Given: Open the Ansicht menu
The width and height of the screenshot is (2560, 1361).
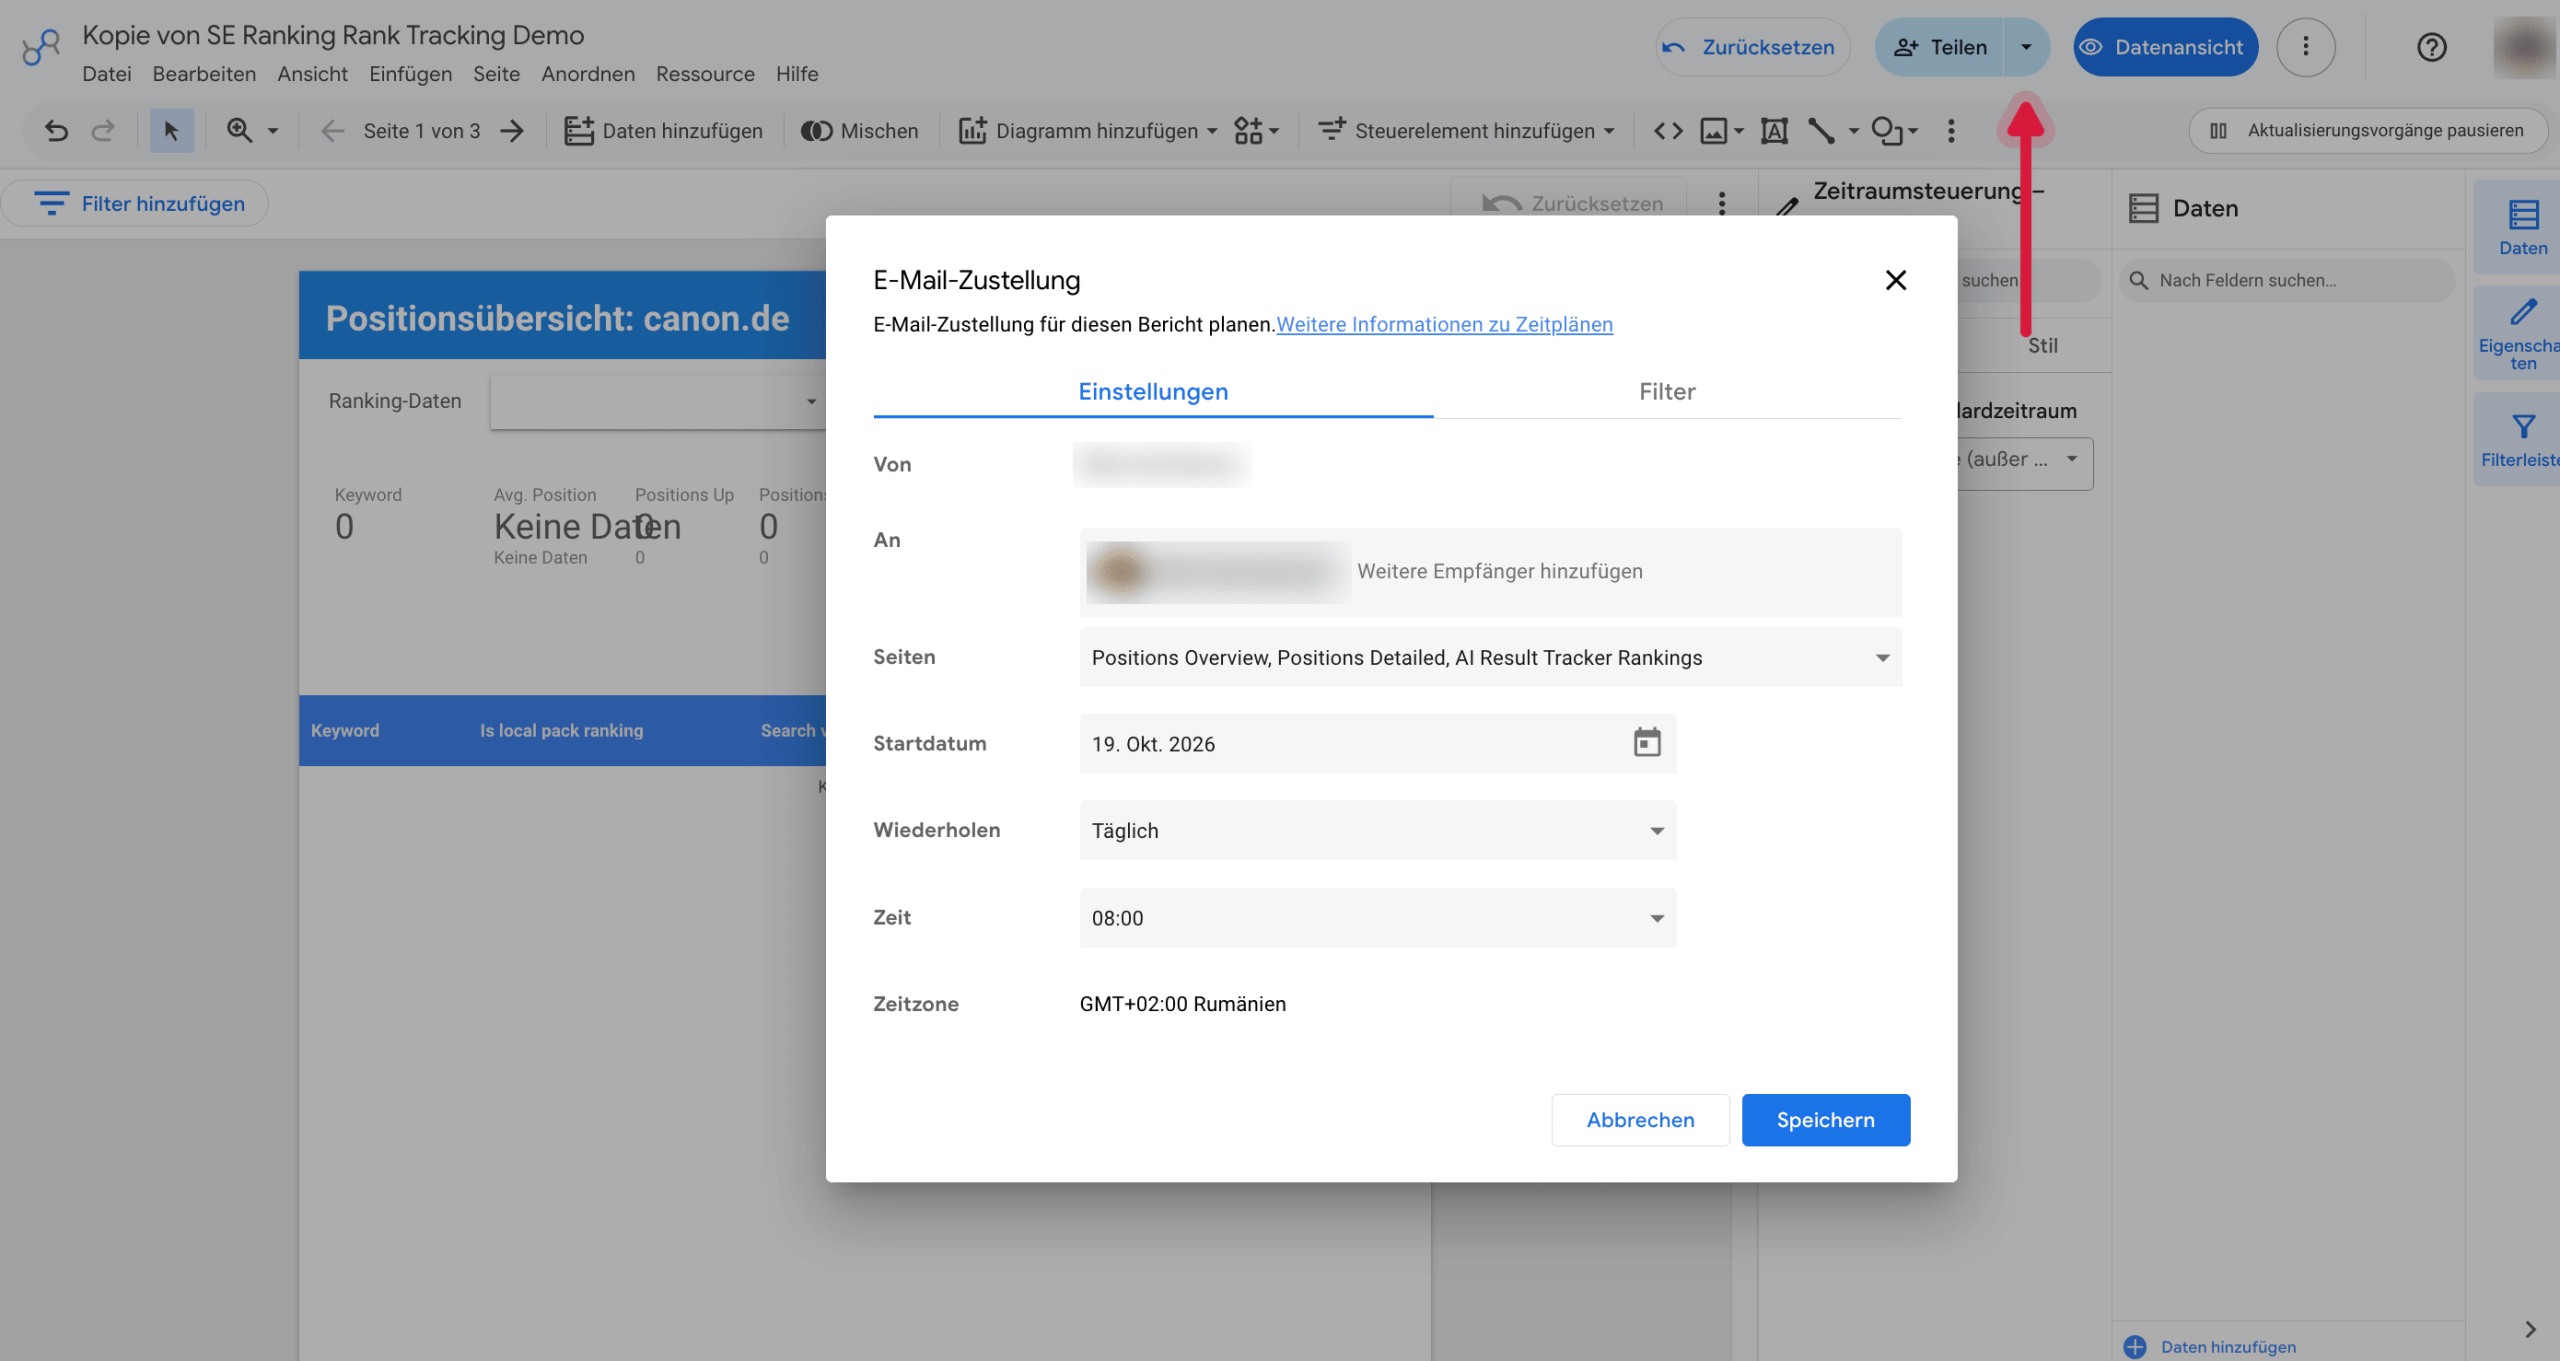Looking at the screenshot, I should pyautogui.click(x=312, y=74).
